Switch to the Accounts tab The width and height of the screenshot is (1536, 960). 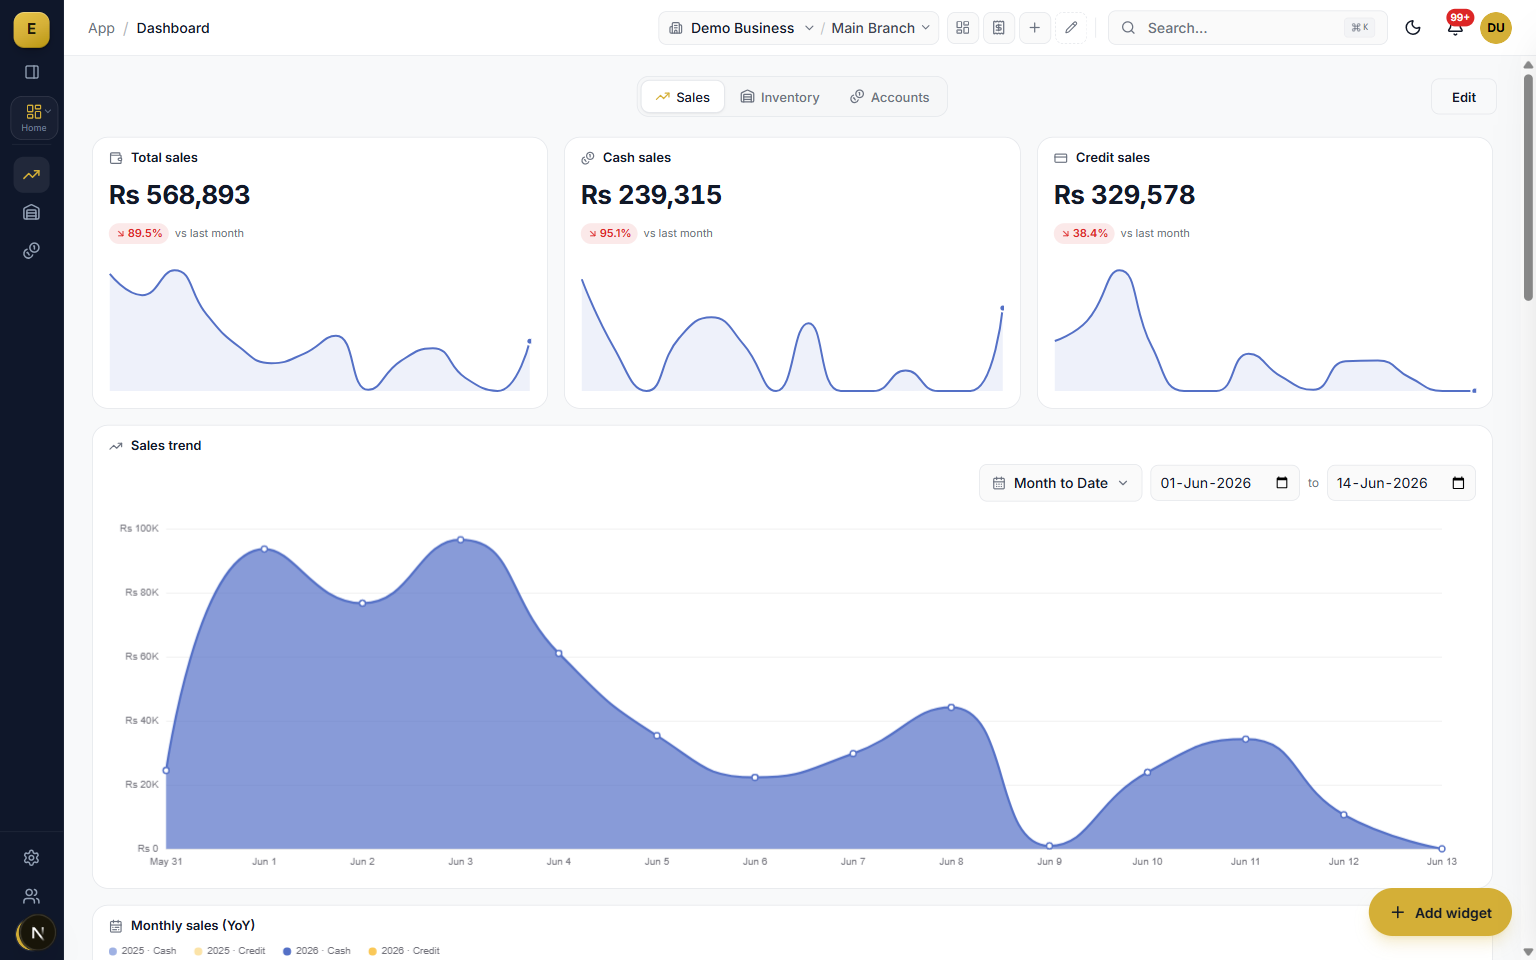[890, 97]
